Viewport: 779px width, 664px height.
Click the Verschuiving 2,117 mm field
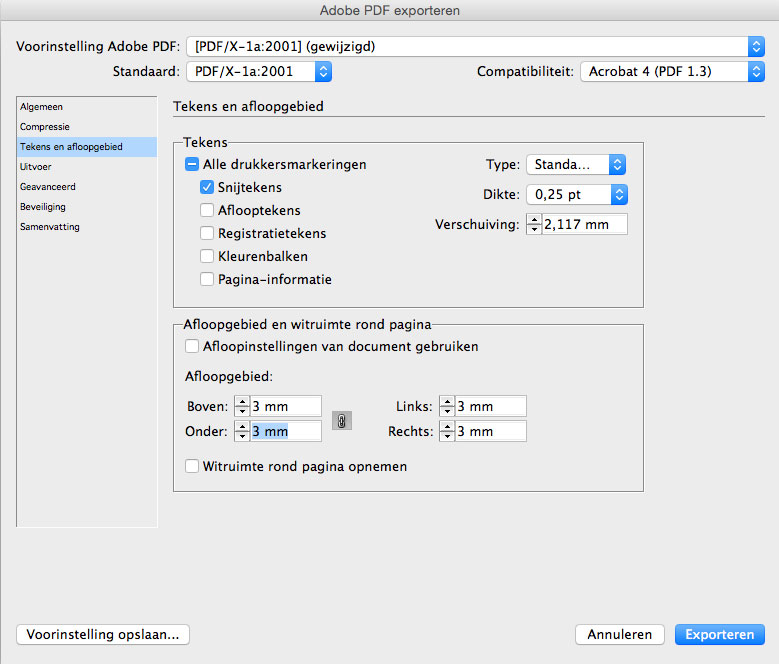coord(584,224)
